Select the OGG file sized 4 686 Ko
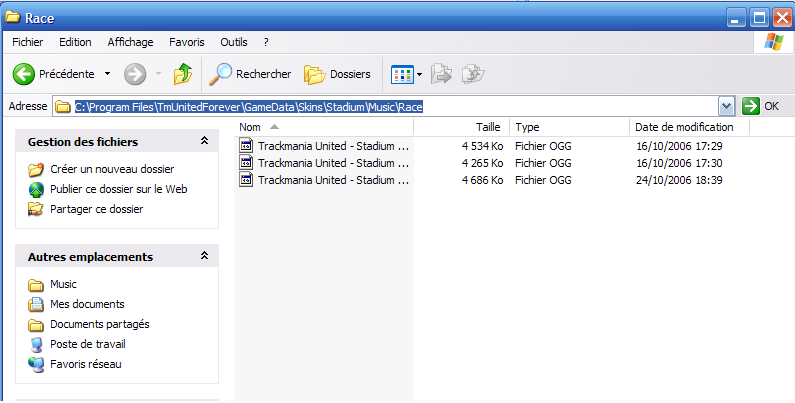The height and width of the screenshot is (403, 795). [333, 180]
